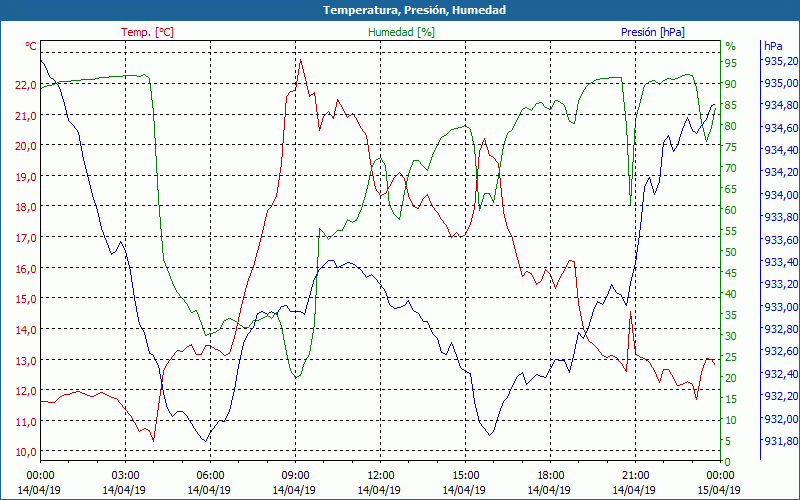Click the '14/04/19' date under 12:00
Viewport: 800px width, 500px height.
coord(379,490)
